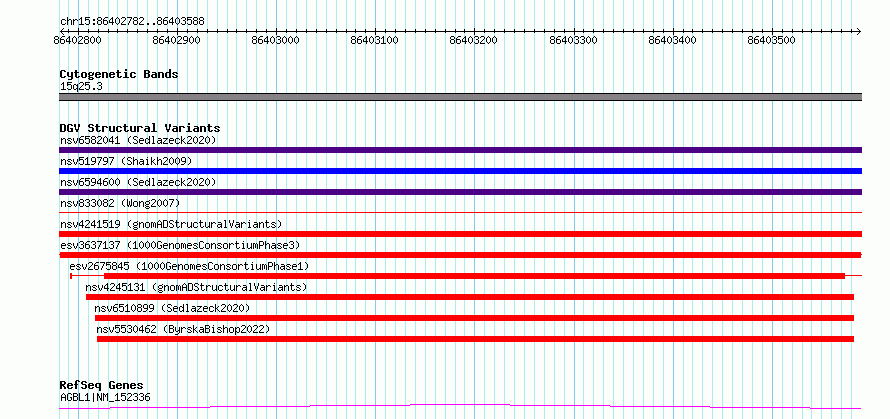Select the nsv5530462 (ByrskaBishop2022) variant bar
The image size is (890, 419).
point(476,339)
